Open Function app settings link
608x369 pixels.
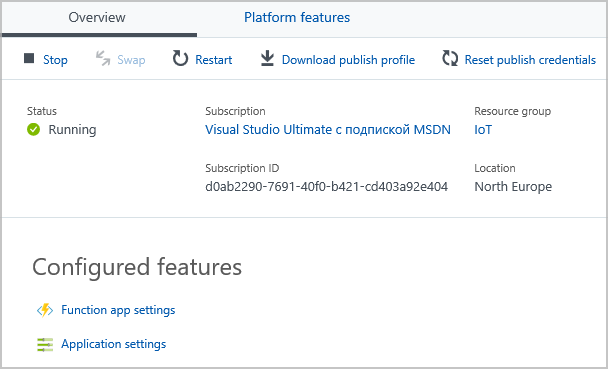click(x=118, y=310)
